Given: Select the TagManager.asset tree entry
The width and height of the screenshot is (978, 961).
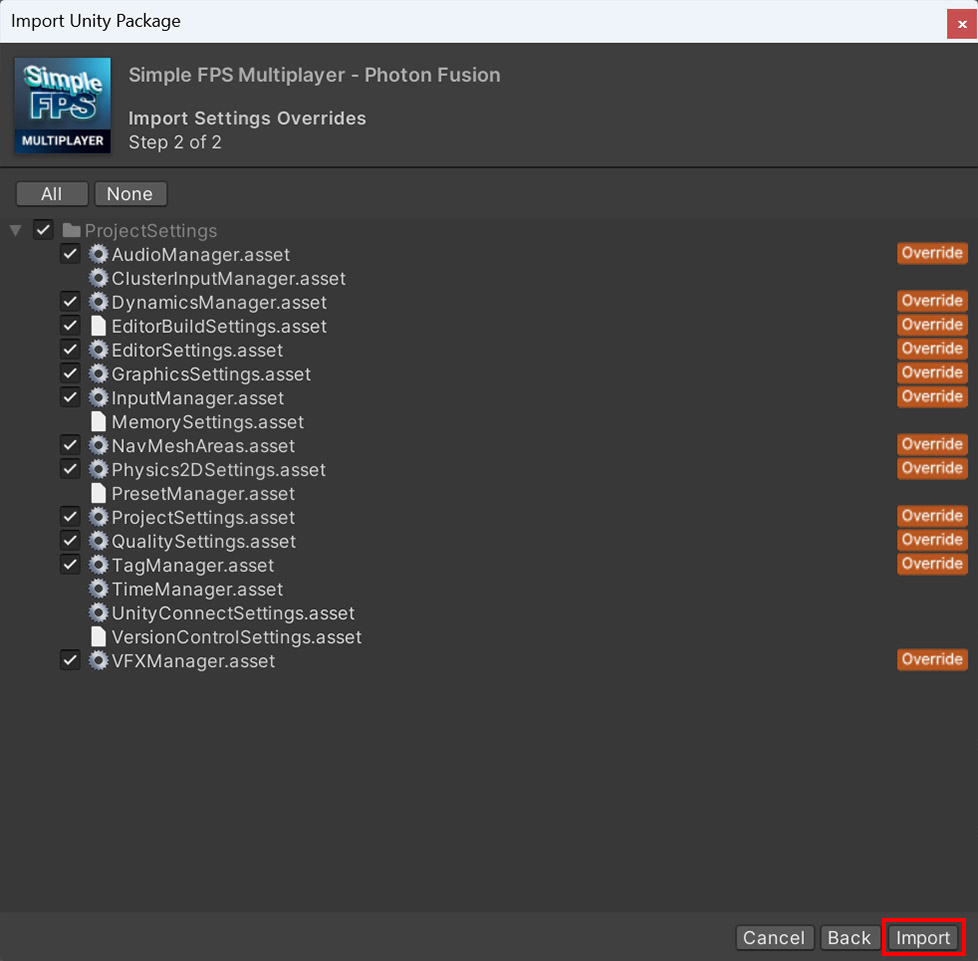Looking at the screenshot, I should pos(192,565).
